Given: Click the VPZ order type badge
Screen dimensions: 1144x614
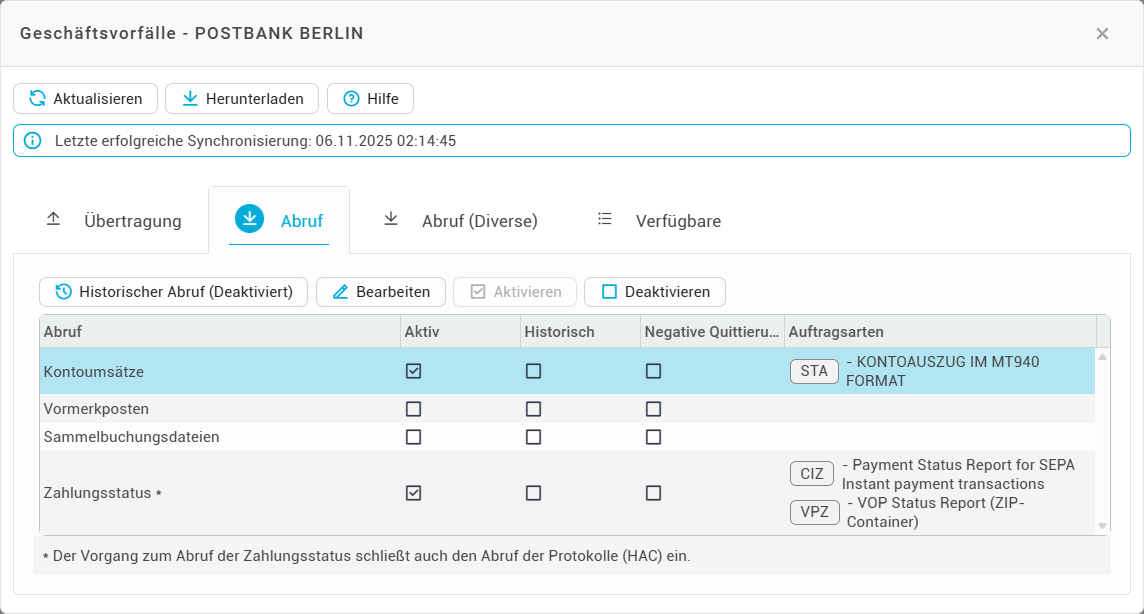Looking at the screenshot, I should (x=815, y=512).
